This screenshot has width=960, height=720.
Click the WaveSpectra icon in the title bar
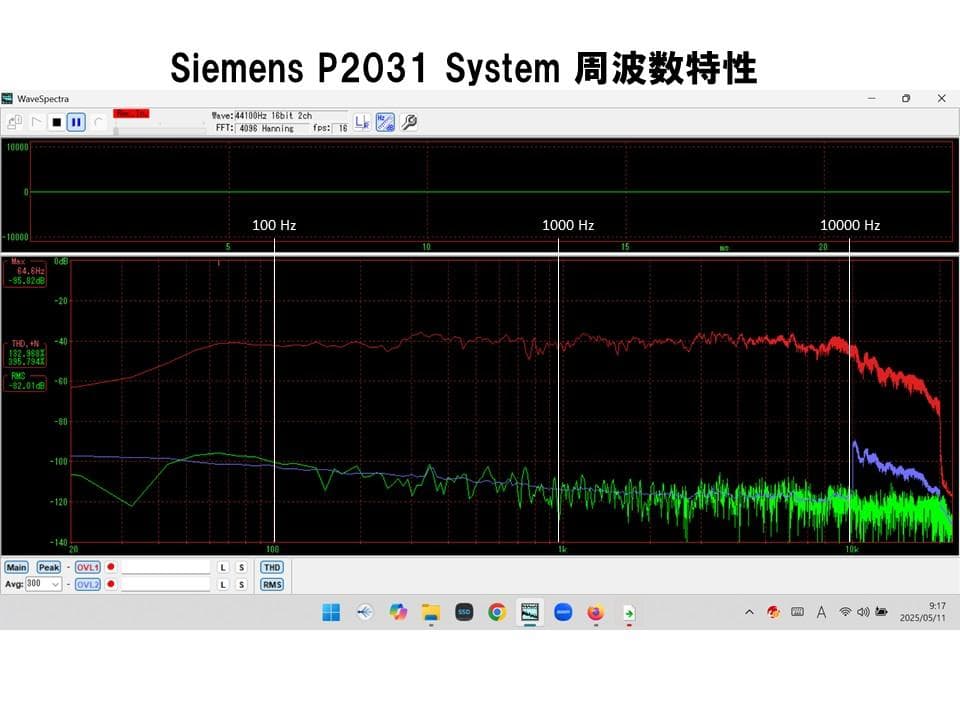click(8, 98)
